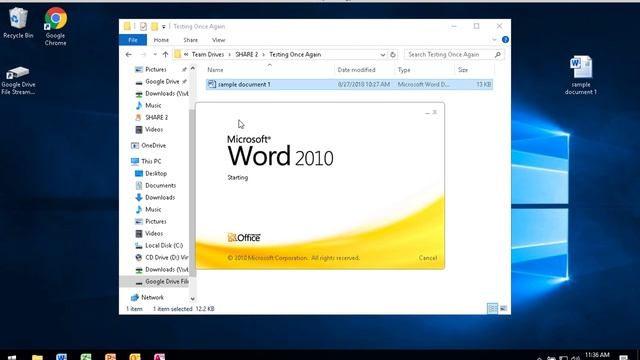Click the double-chevron at the address bar start
Screen dimensions: 640x360
tap(186, 54)
